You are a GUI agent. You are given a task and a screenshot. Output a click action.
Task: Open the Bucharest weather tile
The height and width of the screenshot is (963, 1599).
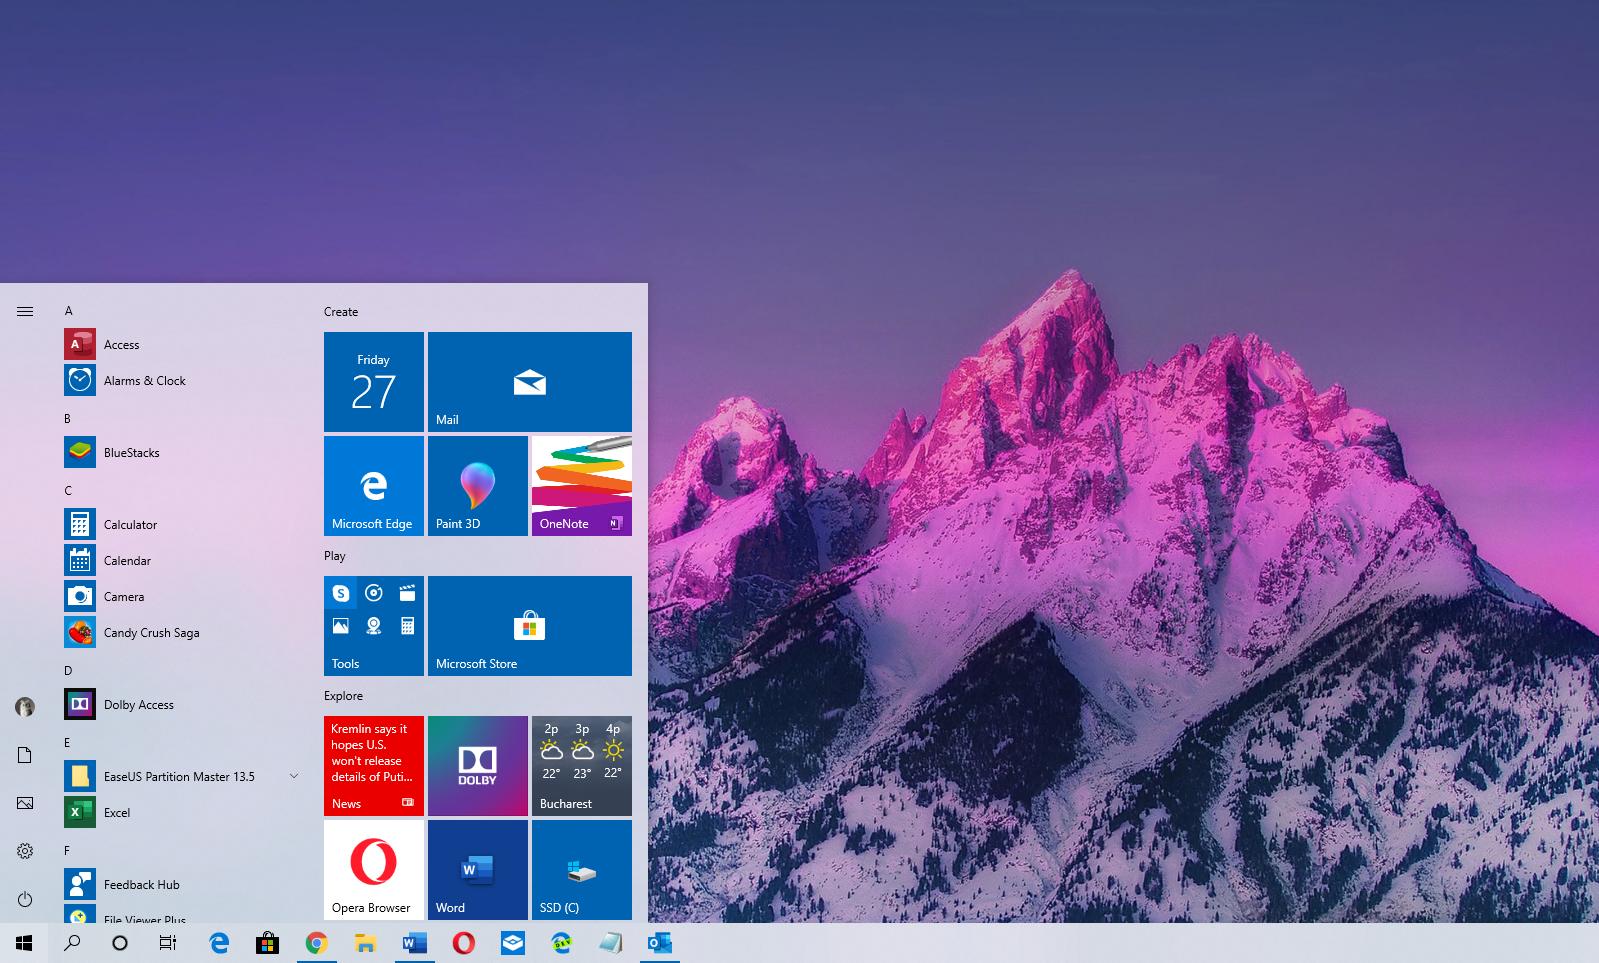pos(582,766)
